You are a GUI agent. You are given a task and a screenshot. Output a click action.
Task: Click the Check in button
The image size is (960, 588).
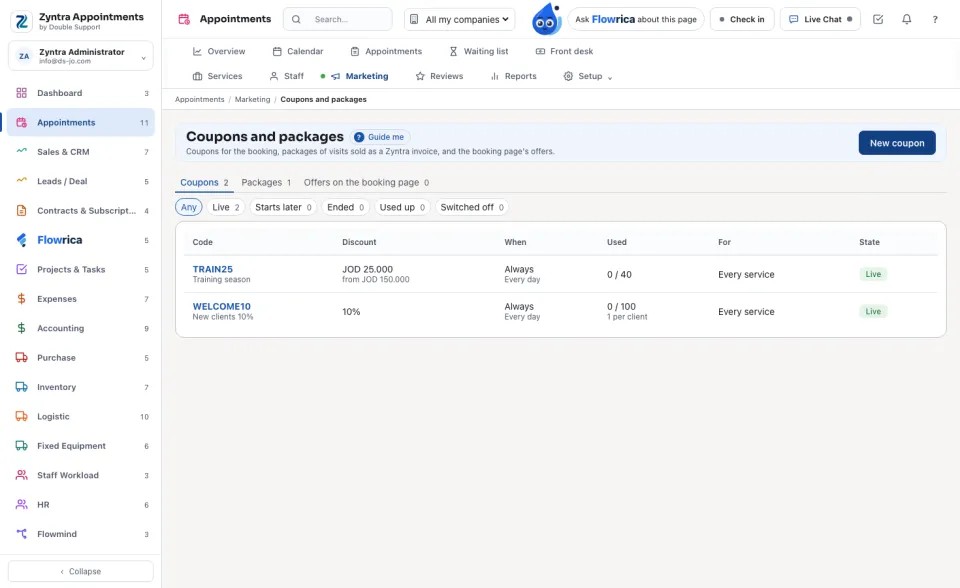pos(742,20)
